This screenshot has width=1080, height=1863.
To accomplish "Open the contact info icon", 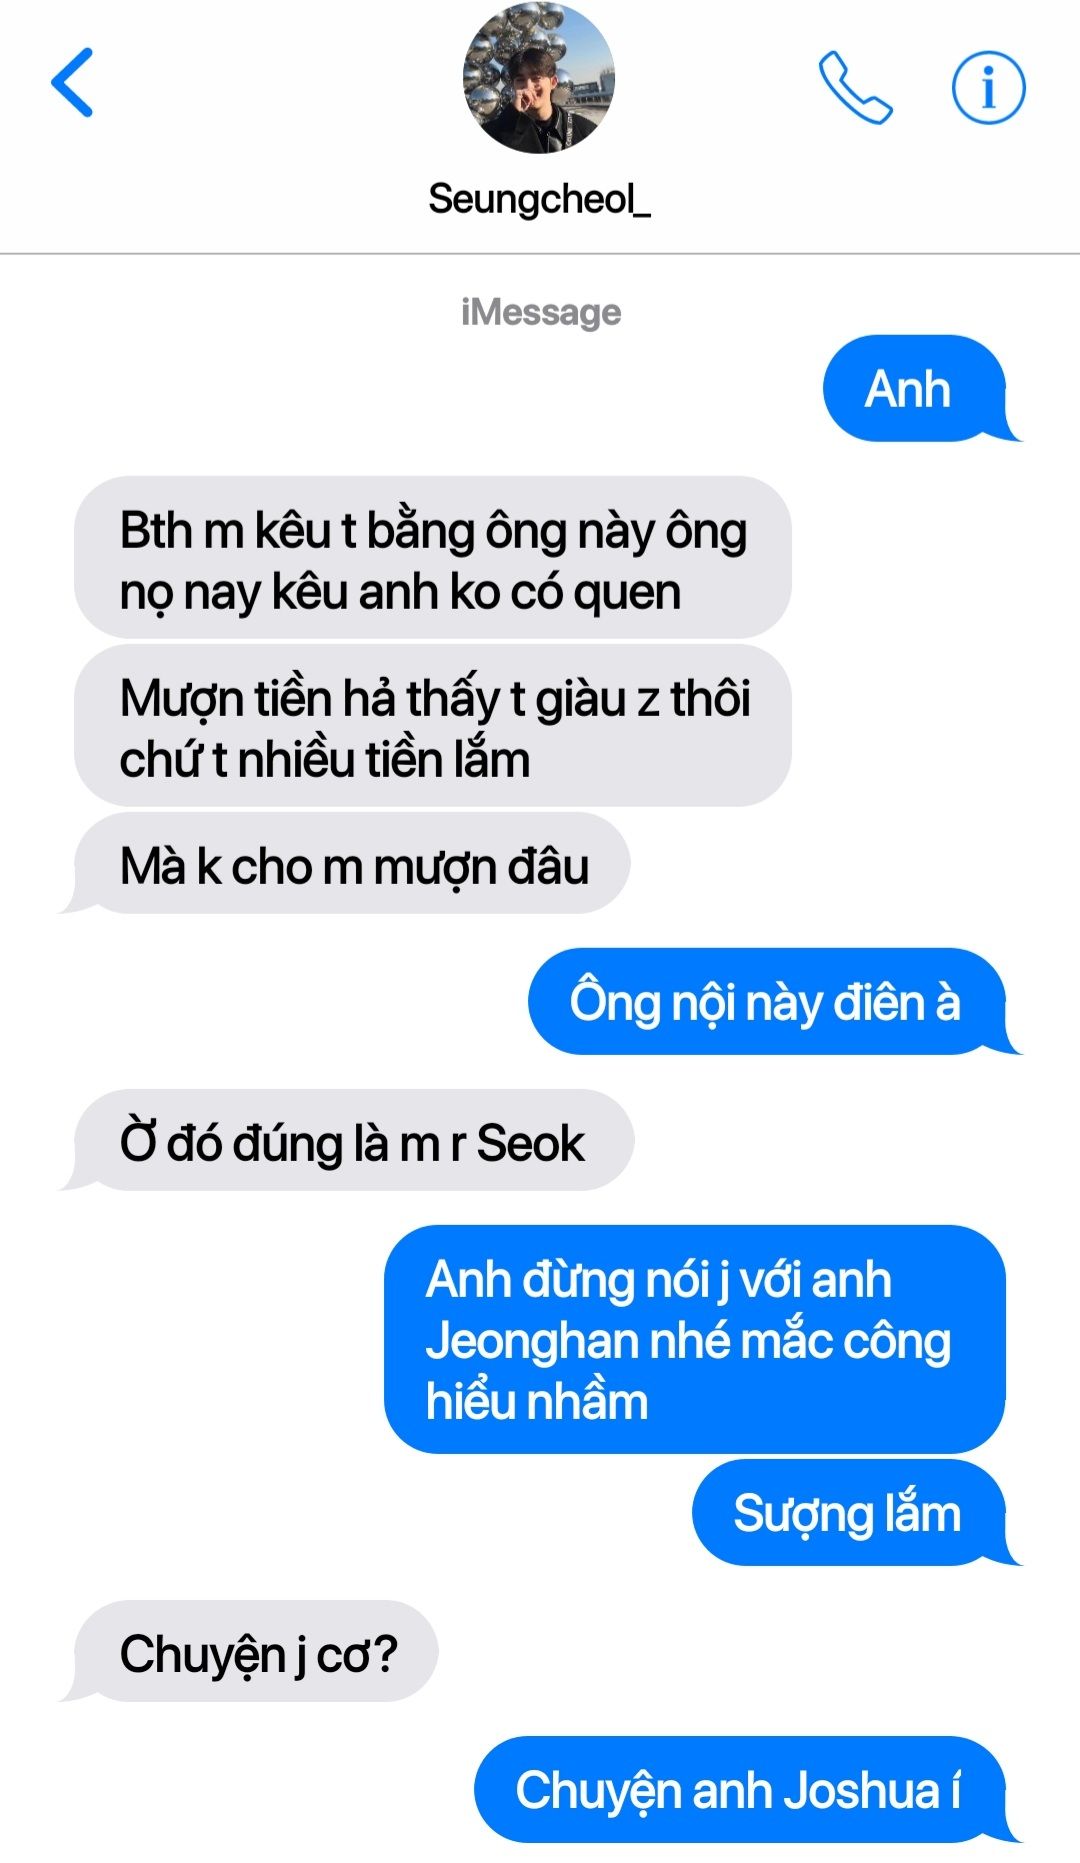I will 988,88.
